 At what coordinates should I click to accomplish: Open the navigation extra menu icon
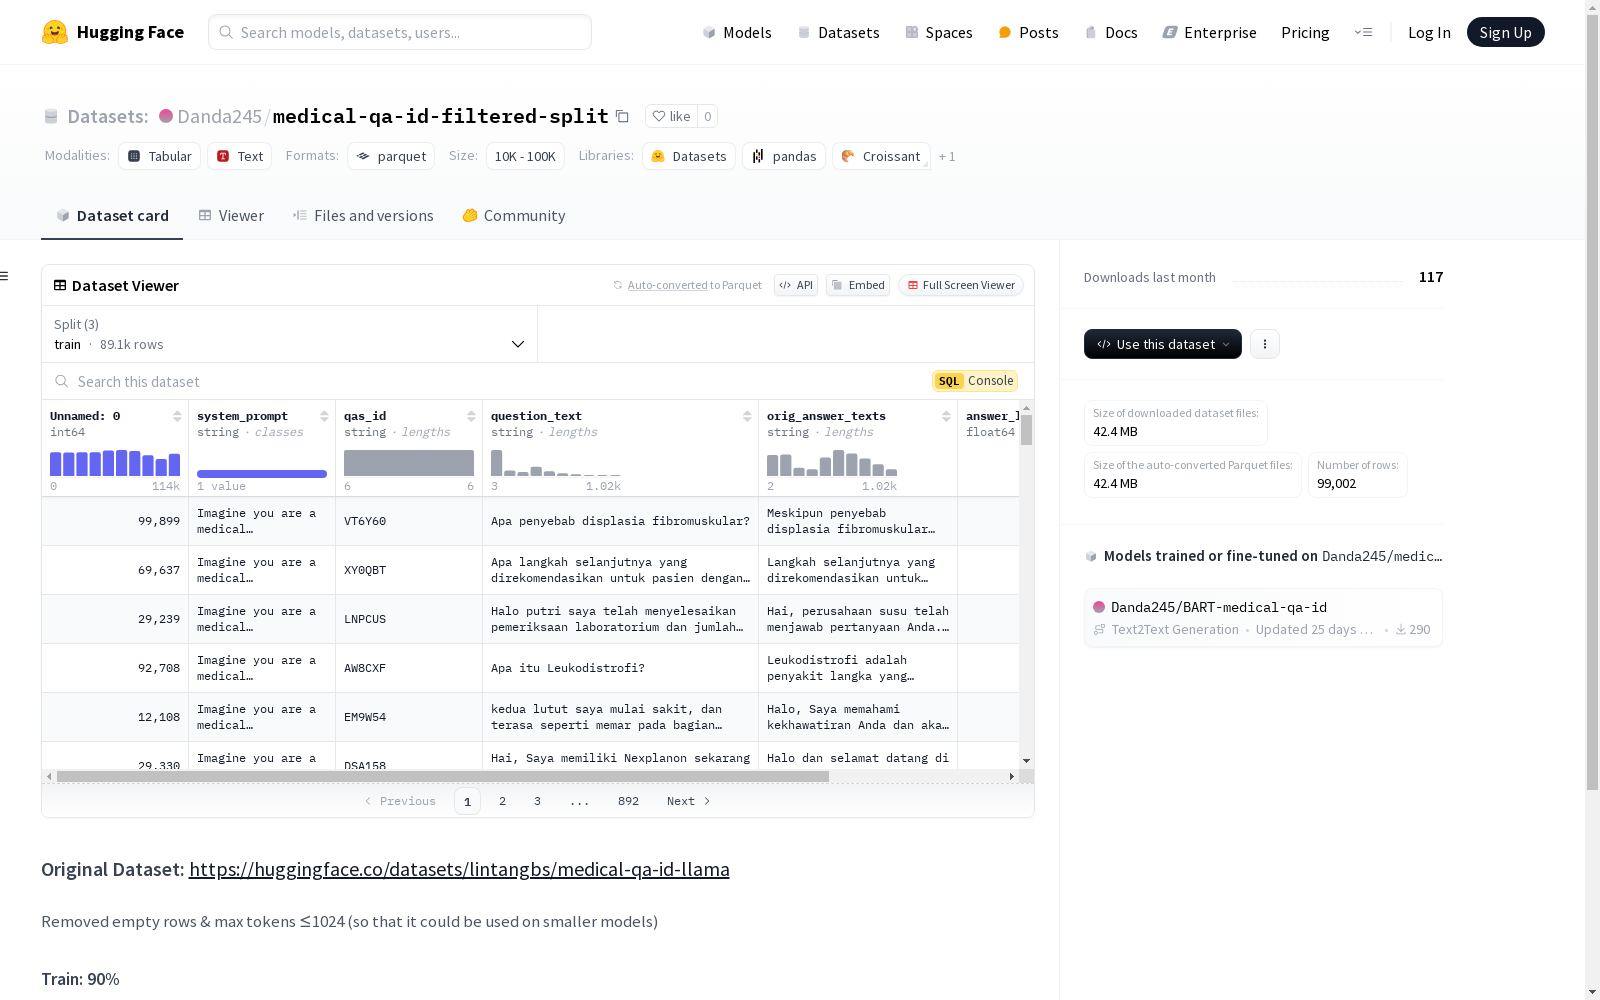[x=1363, y=32]
